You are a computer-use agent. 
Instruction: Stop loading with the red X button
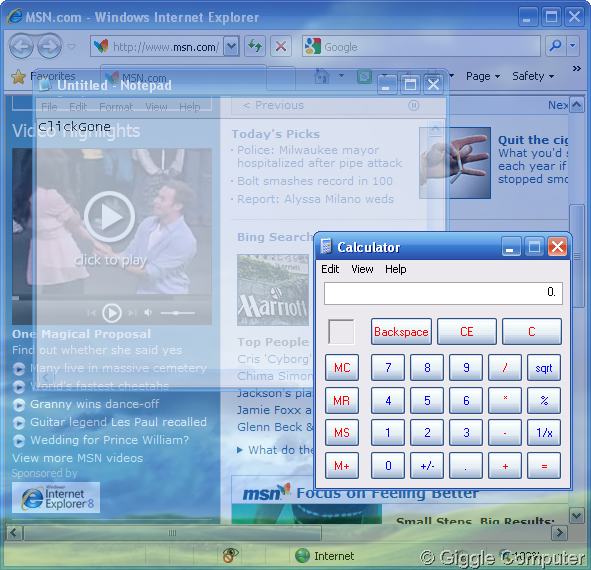click(x=280, y=47)
